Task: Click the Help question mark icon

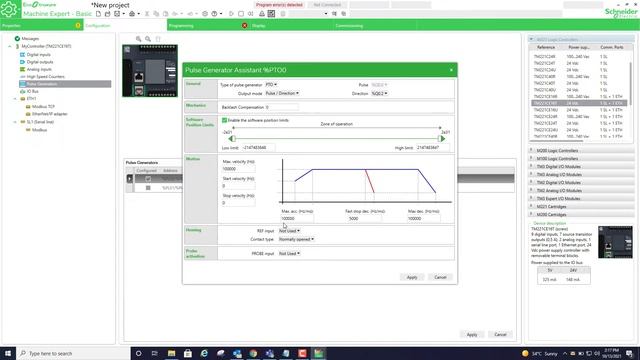Action: tap(214, 13)
